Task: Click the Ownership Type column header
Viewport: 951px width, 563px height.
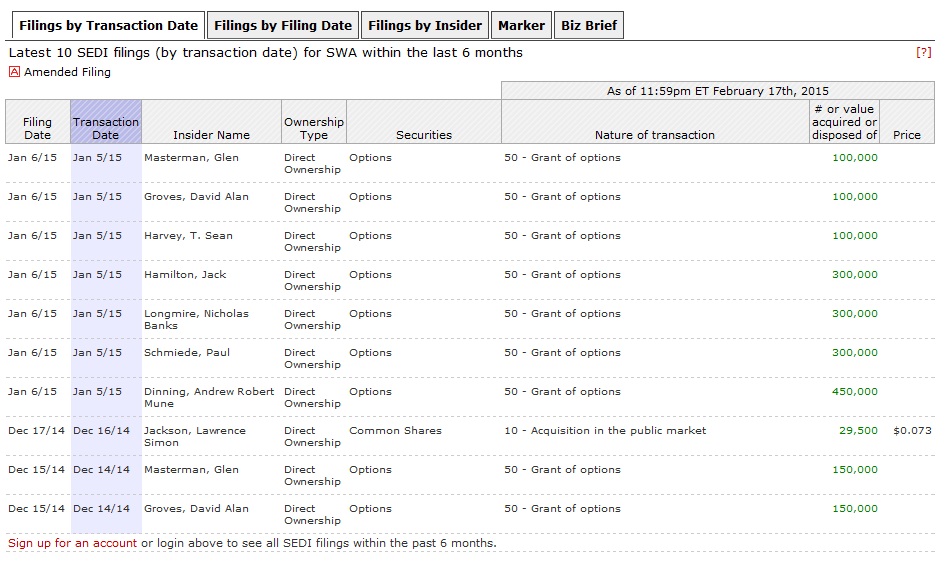Action: tap(313, 128)
